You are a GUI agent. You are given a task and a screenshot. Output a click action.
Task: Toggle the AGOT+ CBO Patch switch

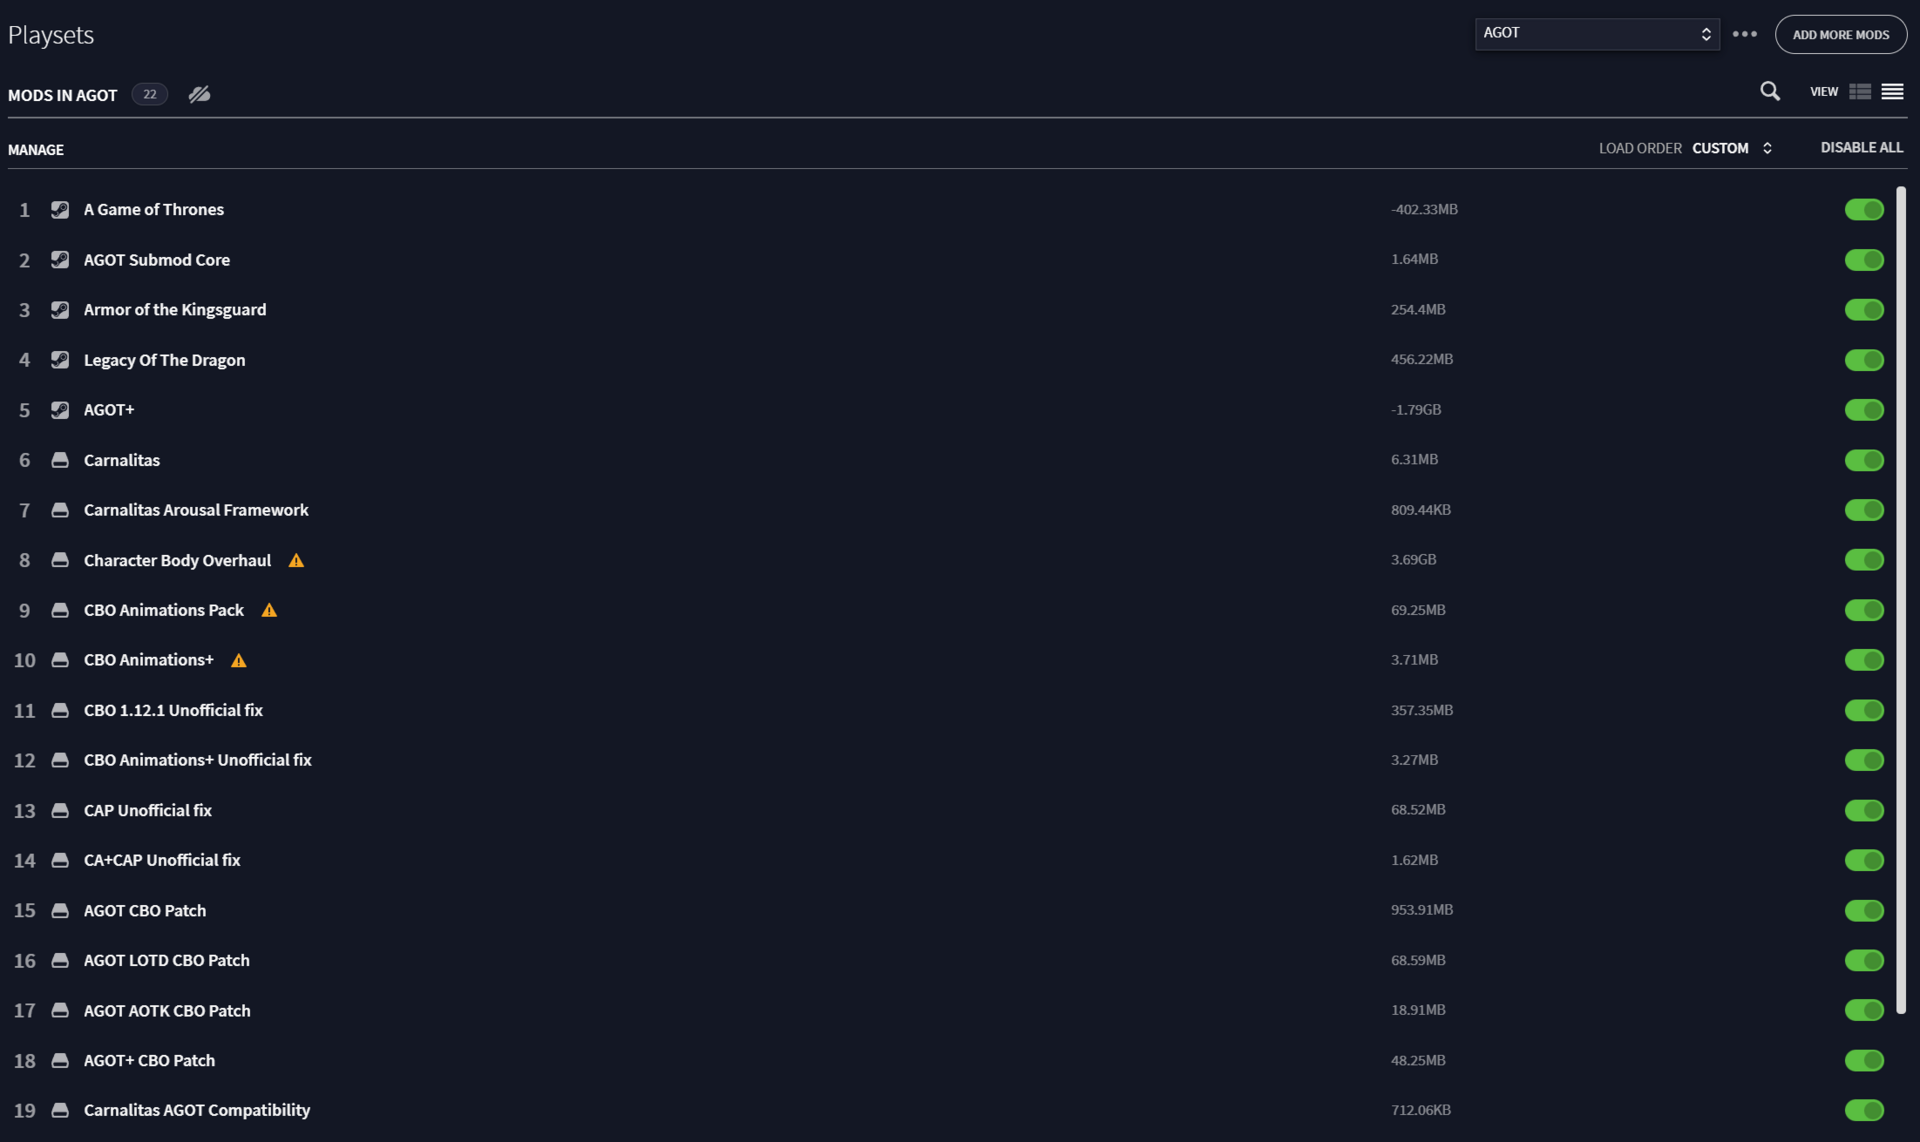click(1864, 1060)
